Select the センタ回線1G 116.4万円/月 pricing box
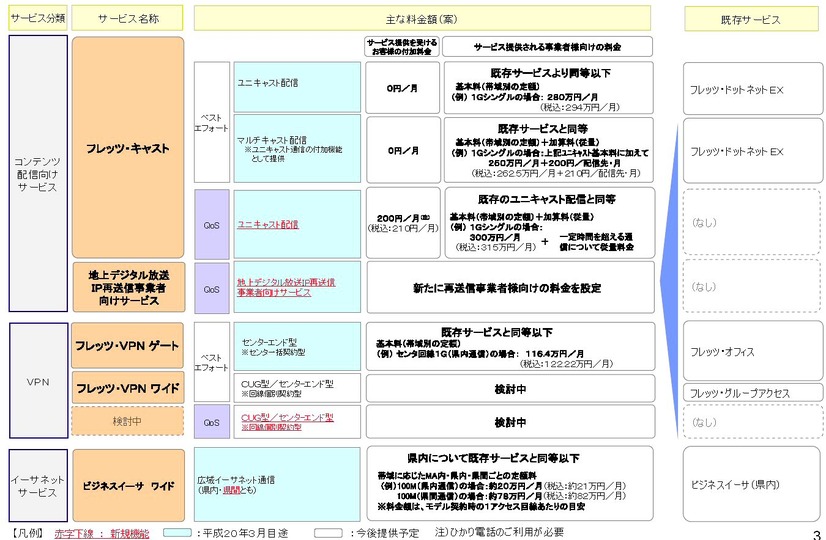 510,347
